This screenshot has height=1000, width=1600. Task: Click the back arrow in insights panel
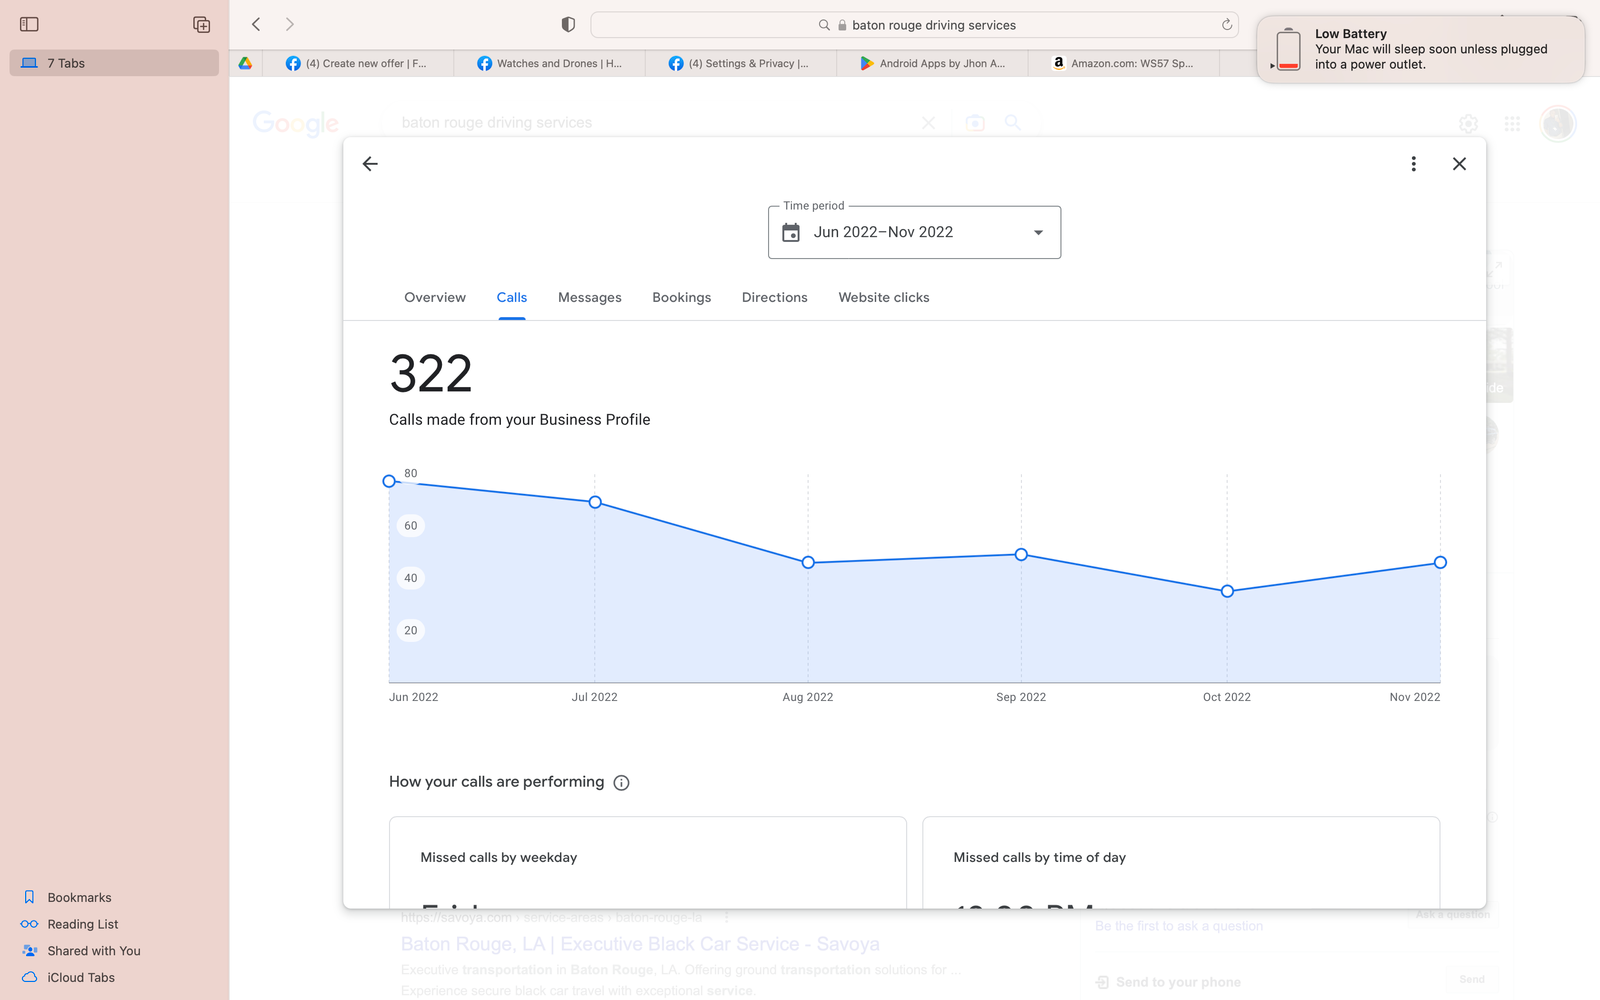pos(370,164)
